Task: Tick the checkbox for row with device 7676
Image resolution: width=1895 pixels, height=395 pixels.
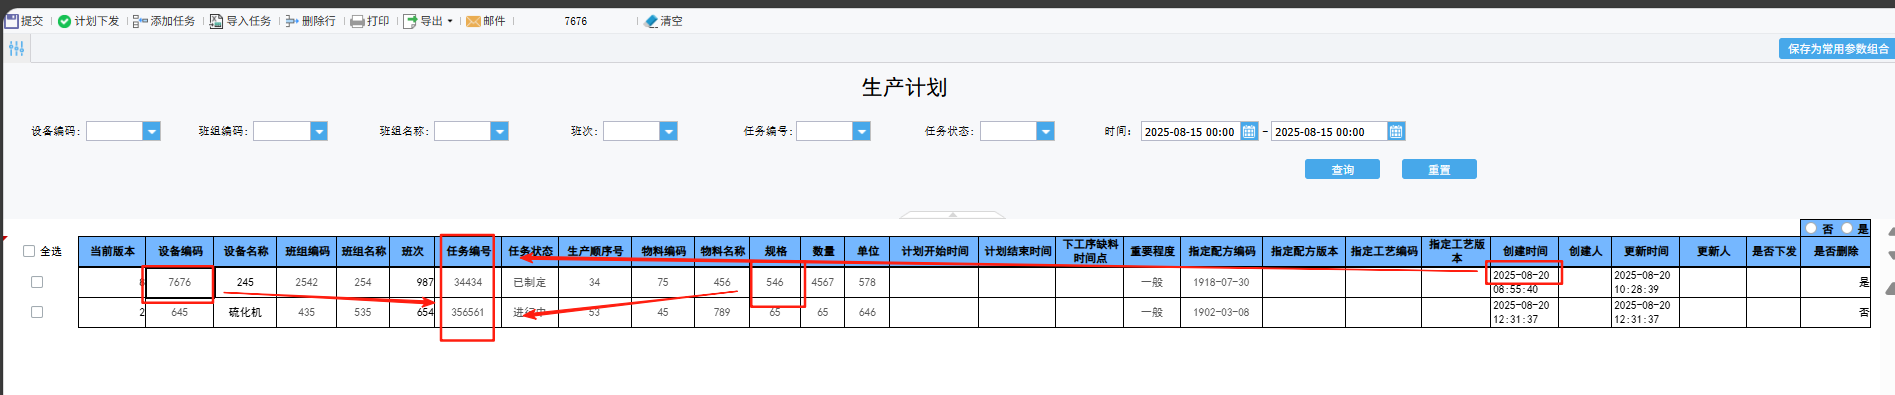Action: tap(37, 282)
